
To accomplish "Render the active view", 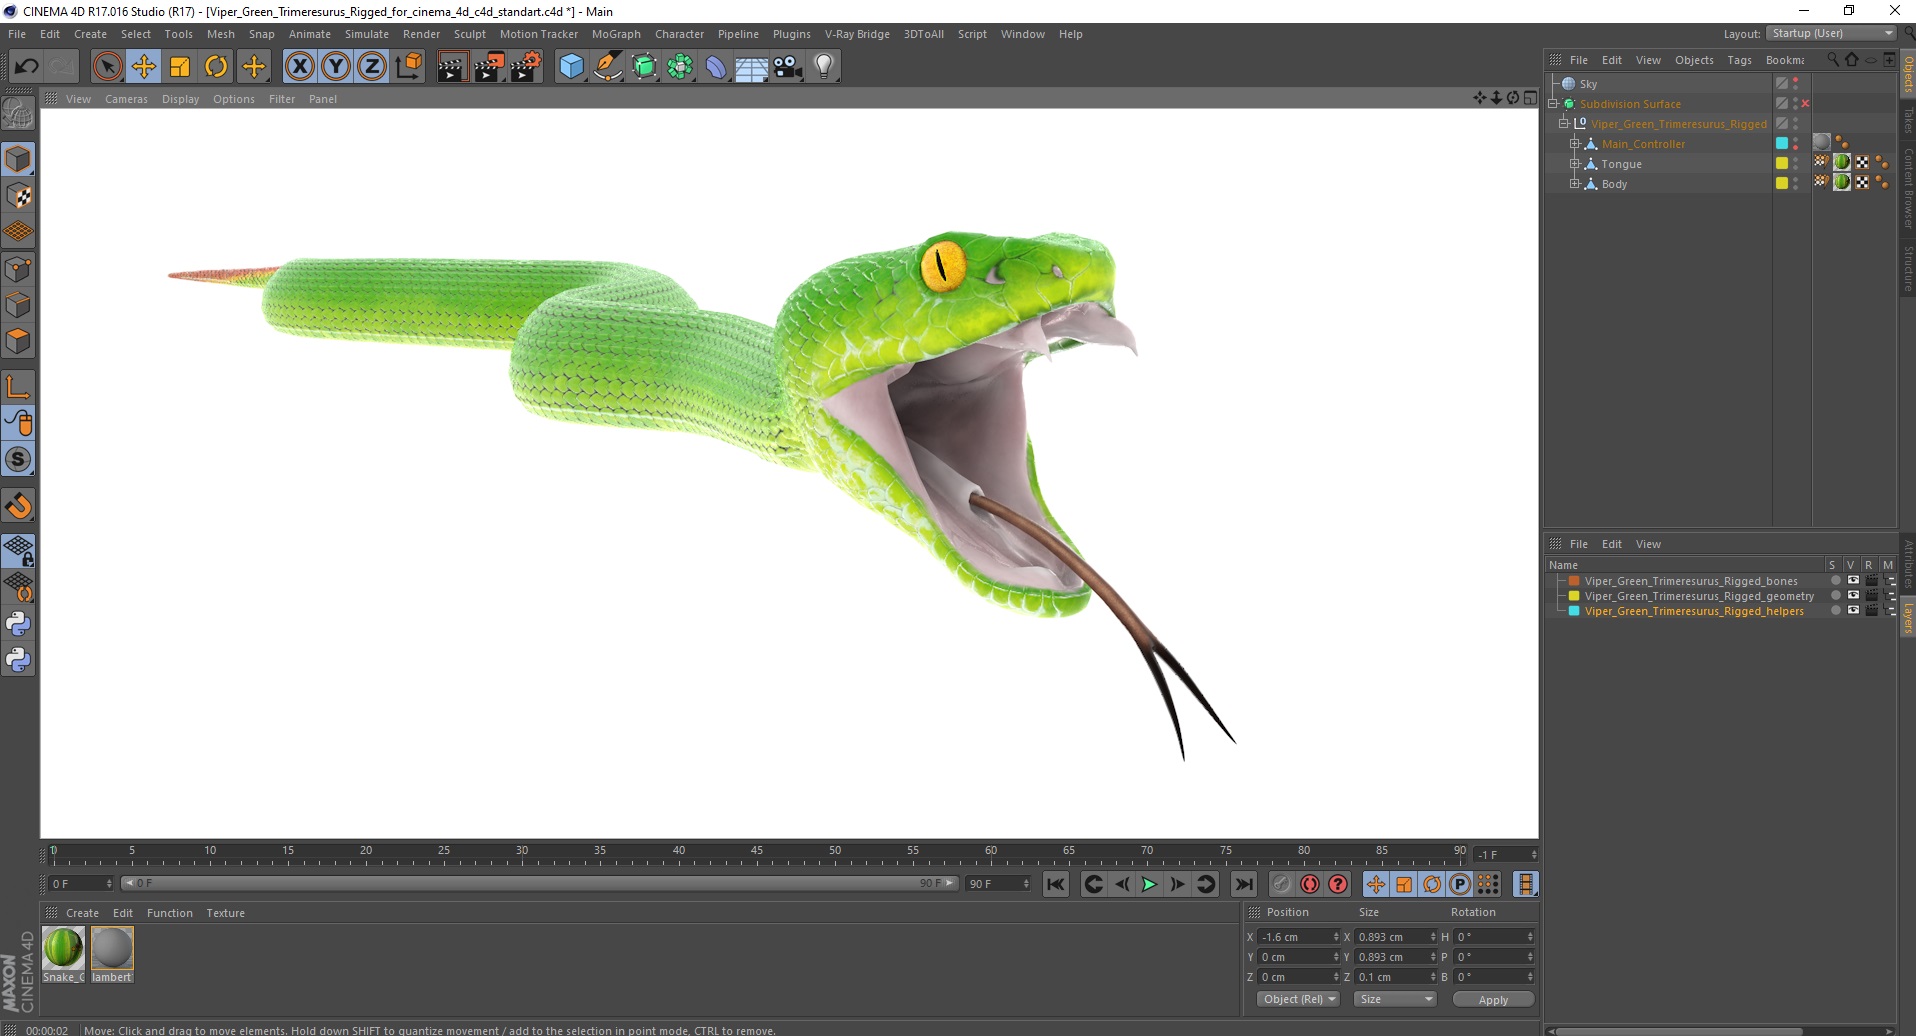I will coord(451,67).
